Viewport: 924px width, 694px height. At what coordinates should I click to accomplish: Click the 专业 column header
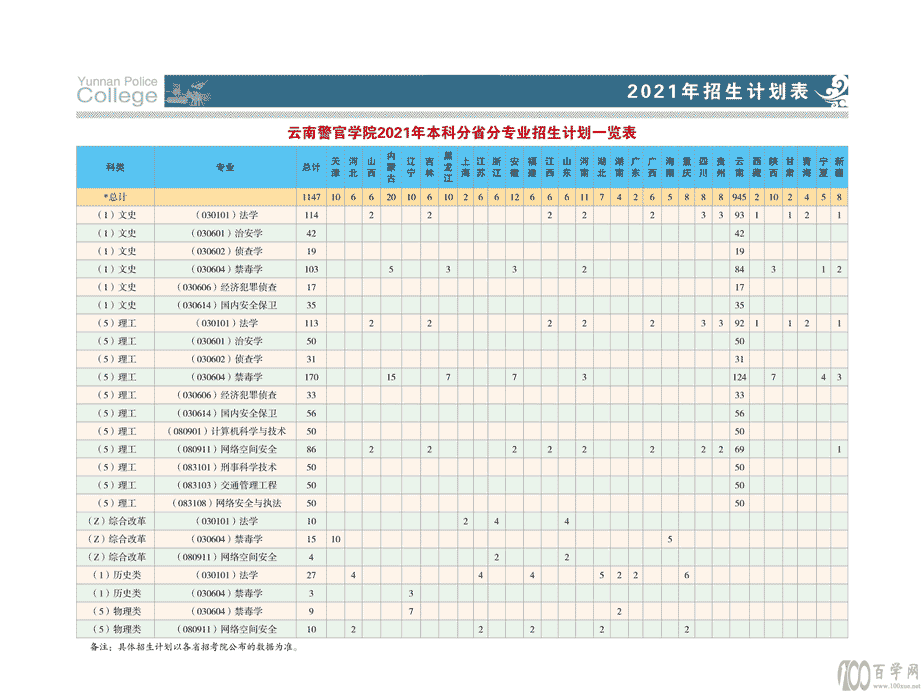225,167
